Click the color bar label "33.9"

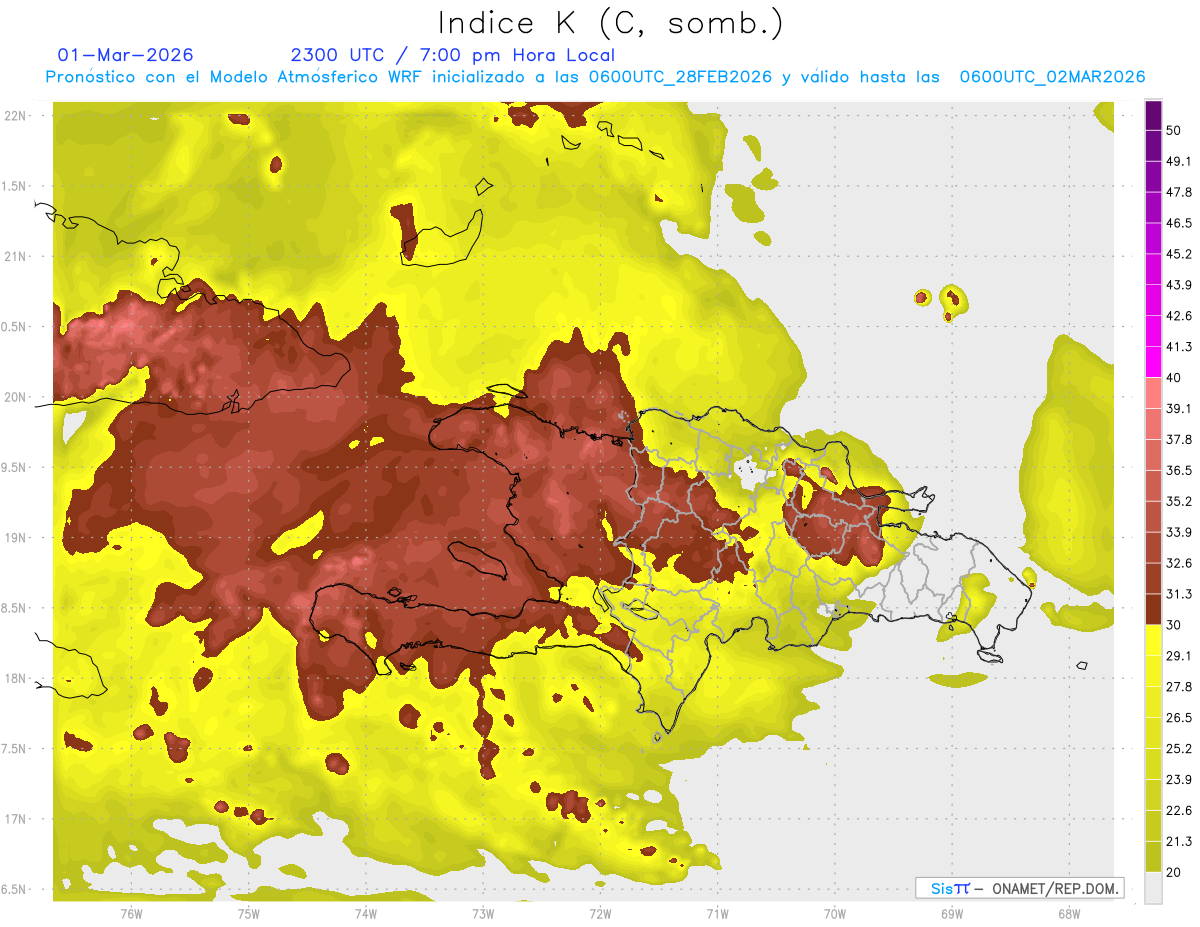coord(1179,532)
